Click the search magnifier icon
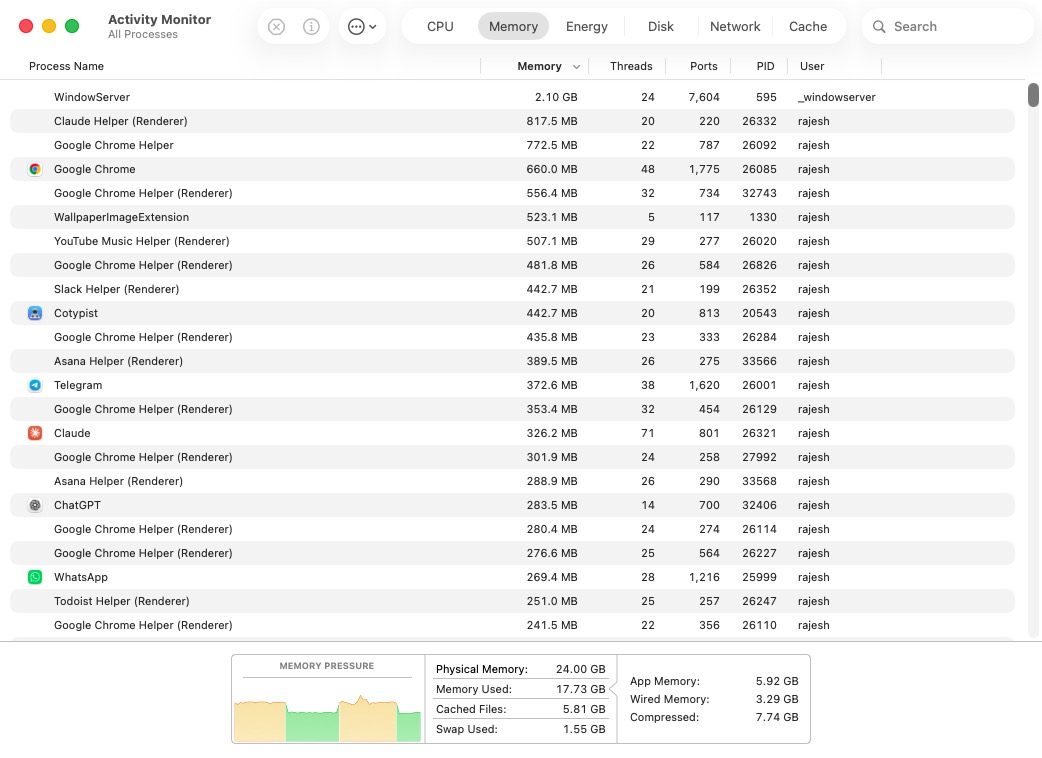This screenshot has height=758, width=1042. coord(879,27)
